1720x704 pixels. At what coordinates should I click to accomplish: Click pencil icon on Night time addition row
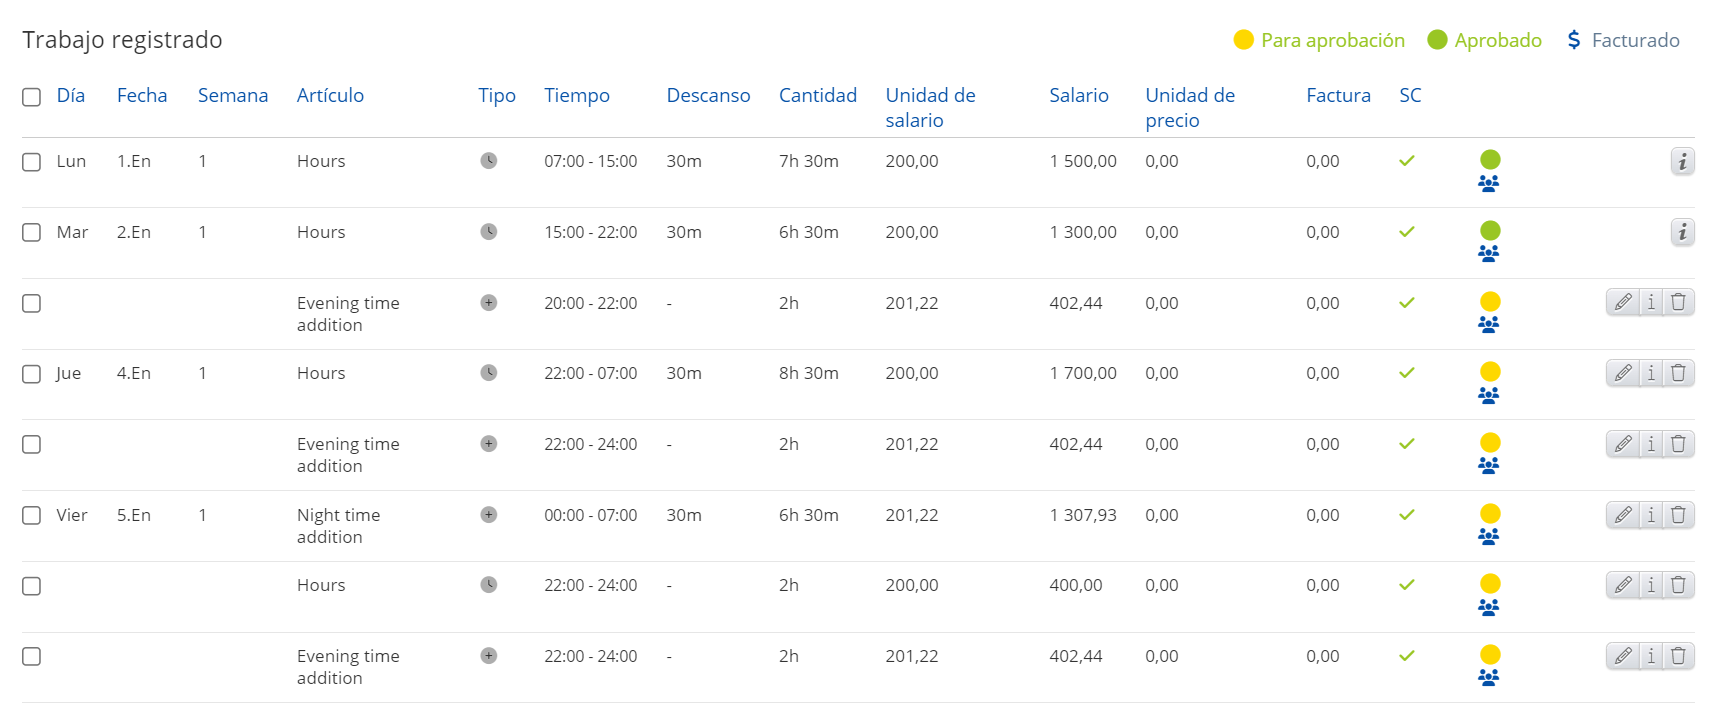[x=1622, y=515]
